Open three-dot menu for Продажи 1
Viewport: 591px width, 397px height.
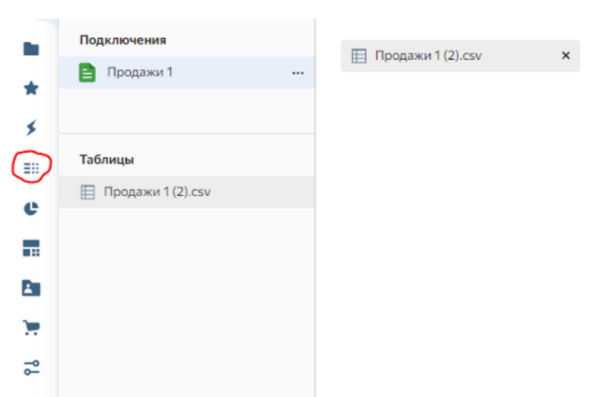[298, 73]
